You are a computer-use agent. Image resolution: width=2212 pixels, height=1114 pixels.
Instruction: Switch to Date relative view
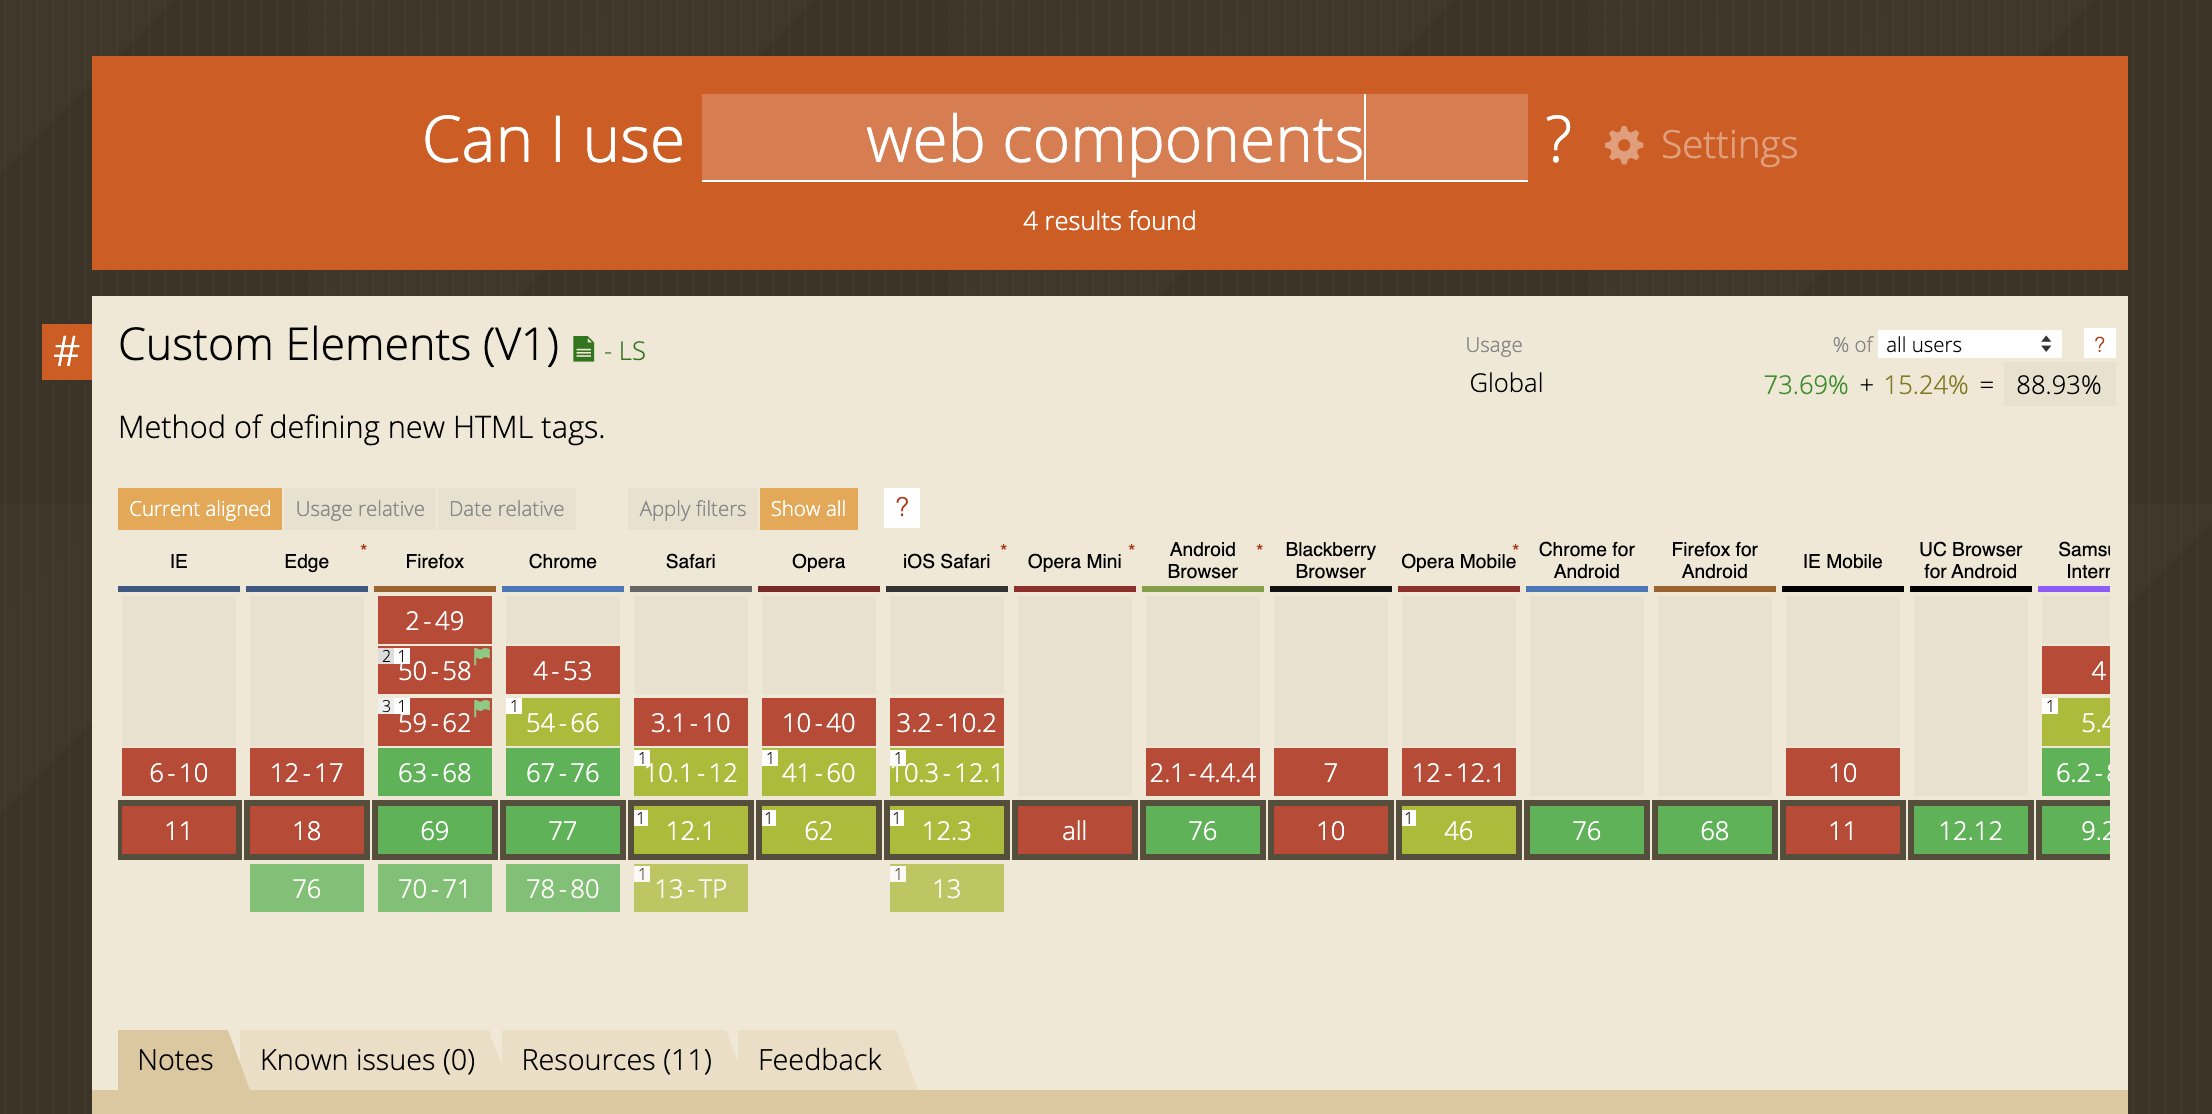click(x=506, y=508)
